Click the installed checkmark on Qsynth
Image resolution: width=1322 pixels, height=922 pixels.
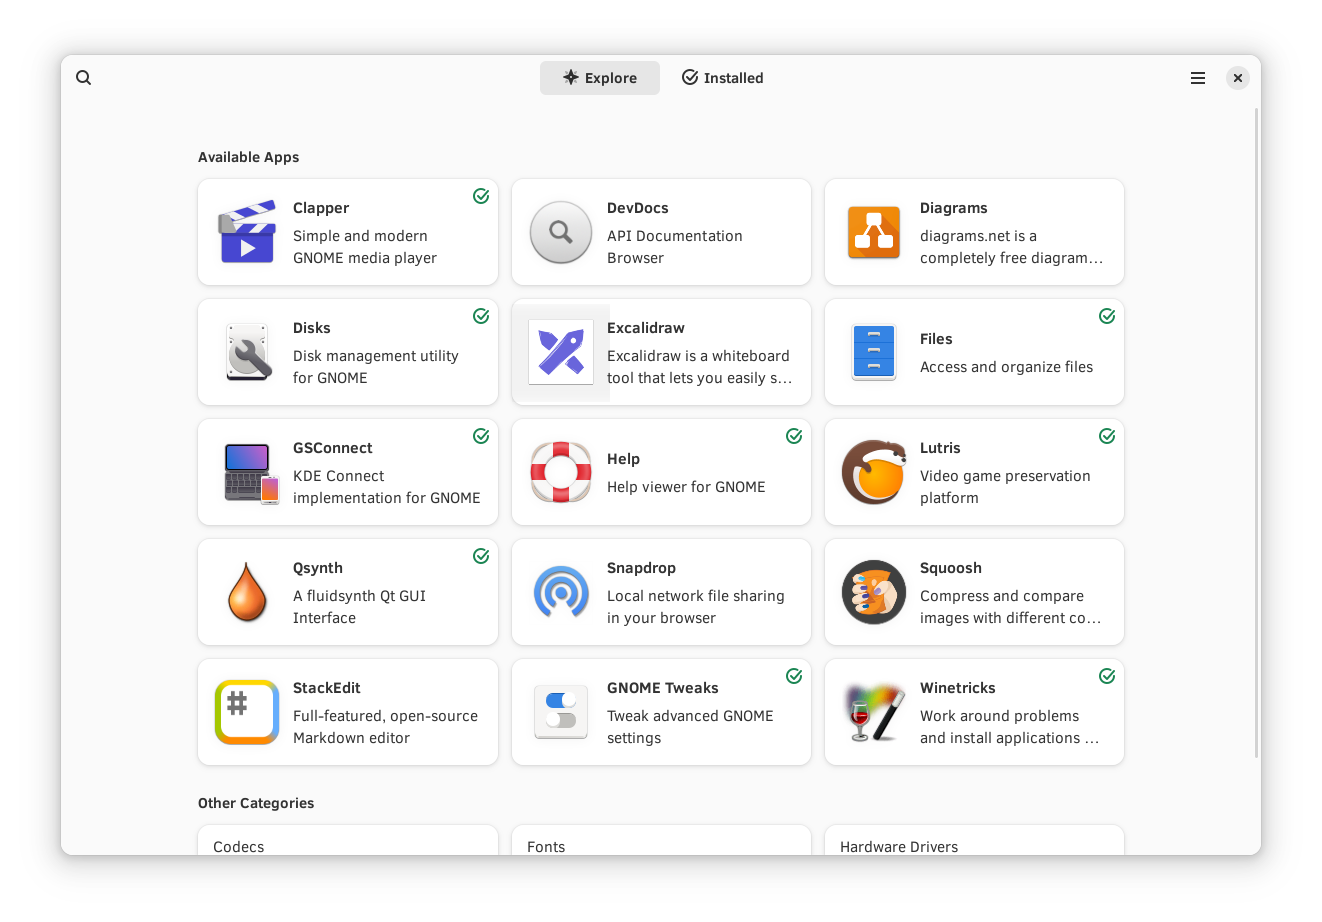tap(481, 556)
